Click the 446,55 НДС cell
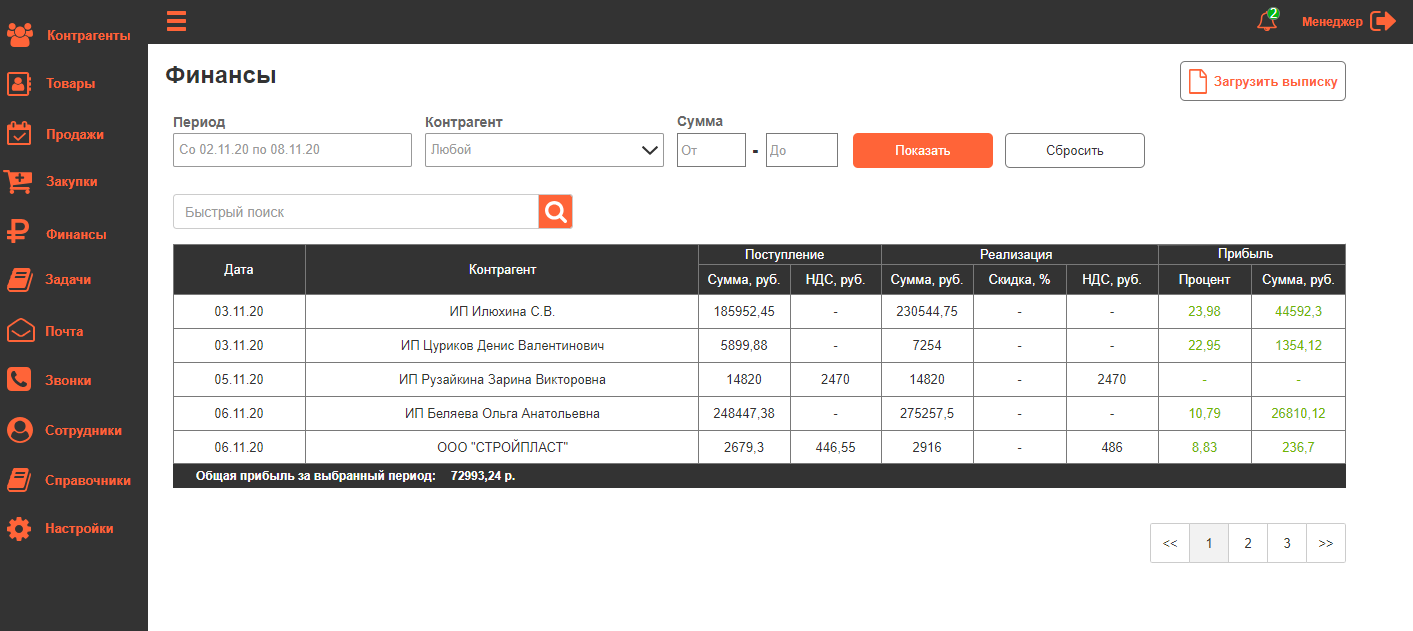1413x631 pixels. pyautogui.click(x=836, y=447)
